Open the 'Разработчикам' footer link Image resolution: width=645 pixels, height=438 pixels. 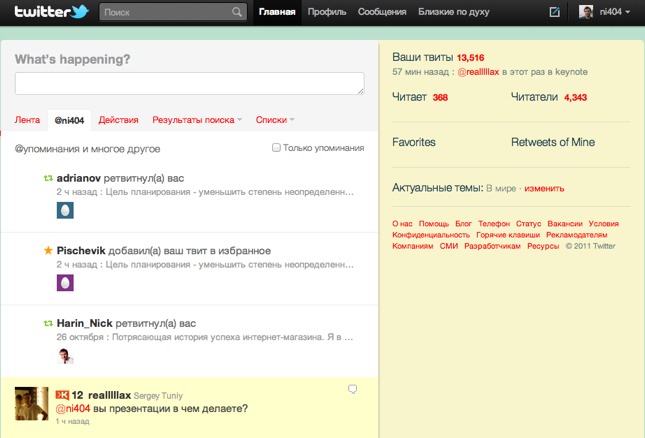pyautogui.click(x=492, y=246)
